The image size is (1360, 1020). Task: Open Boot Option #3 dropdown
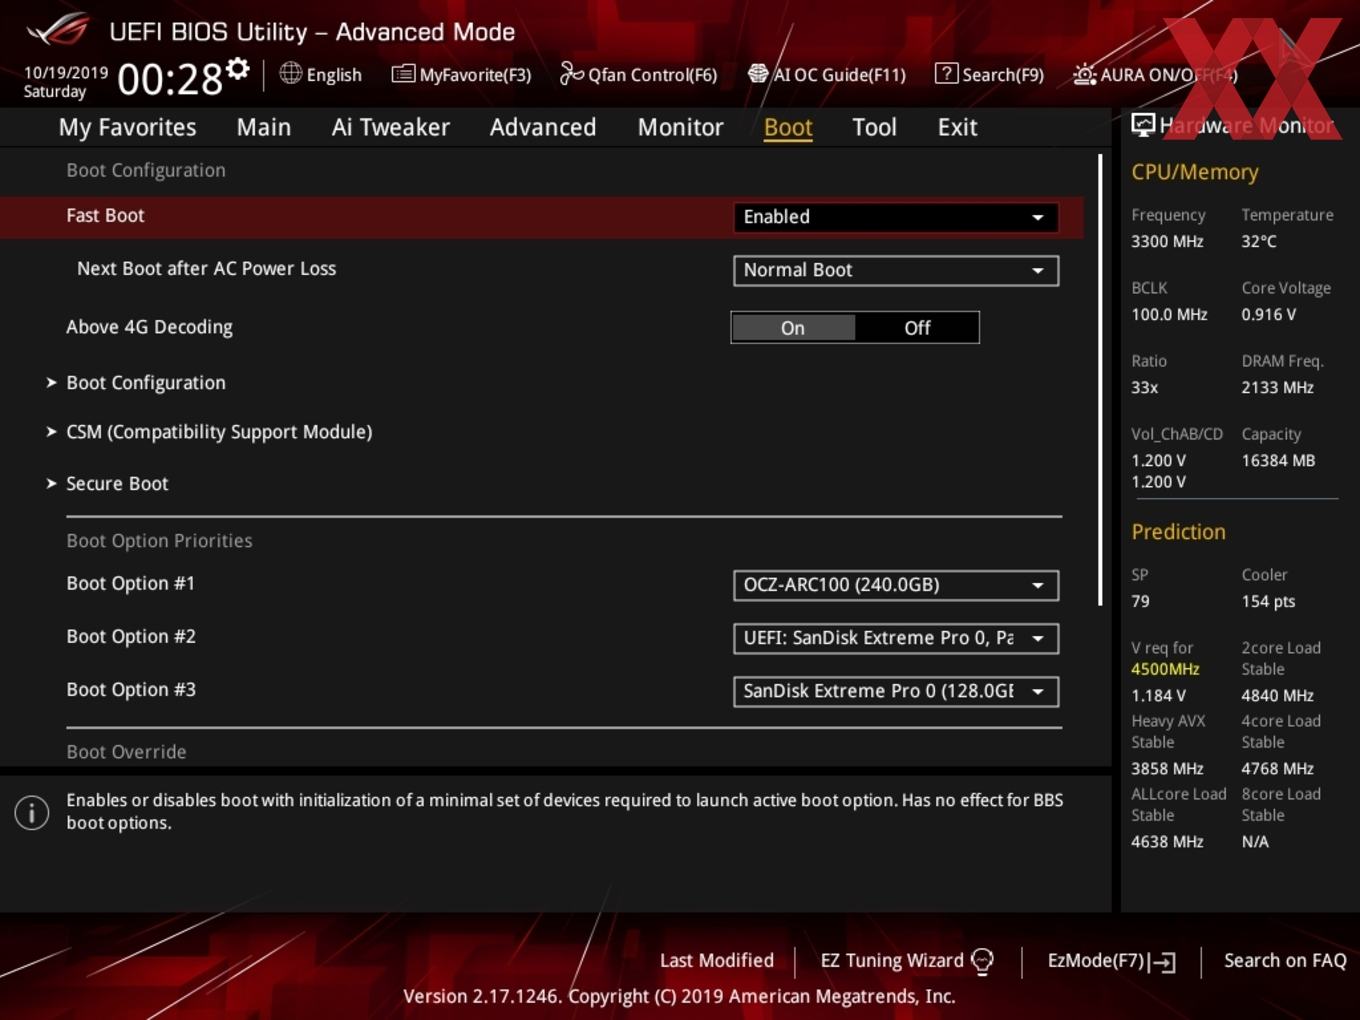tap(896, 691)
